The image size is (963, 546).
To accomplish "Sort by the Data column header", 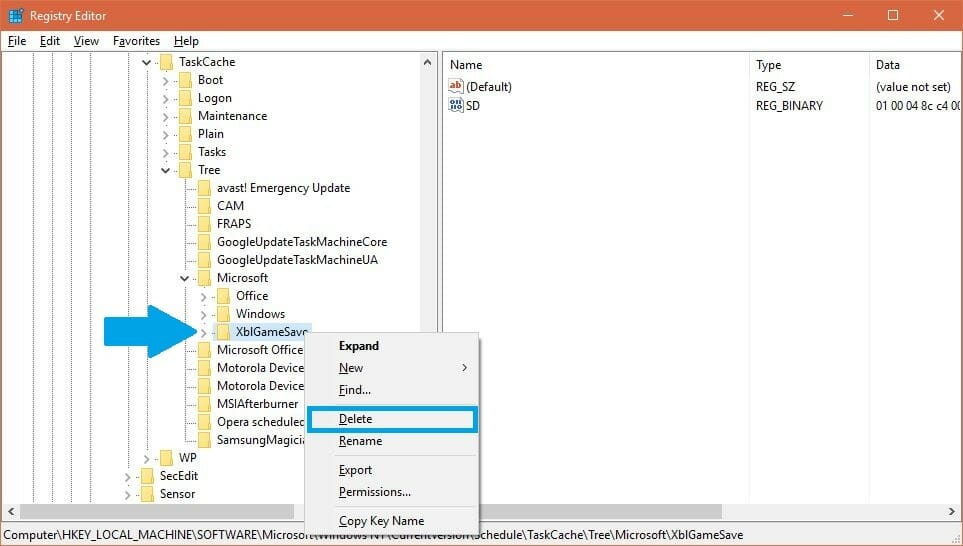I will pos(916,64).
